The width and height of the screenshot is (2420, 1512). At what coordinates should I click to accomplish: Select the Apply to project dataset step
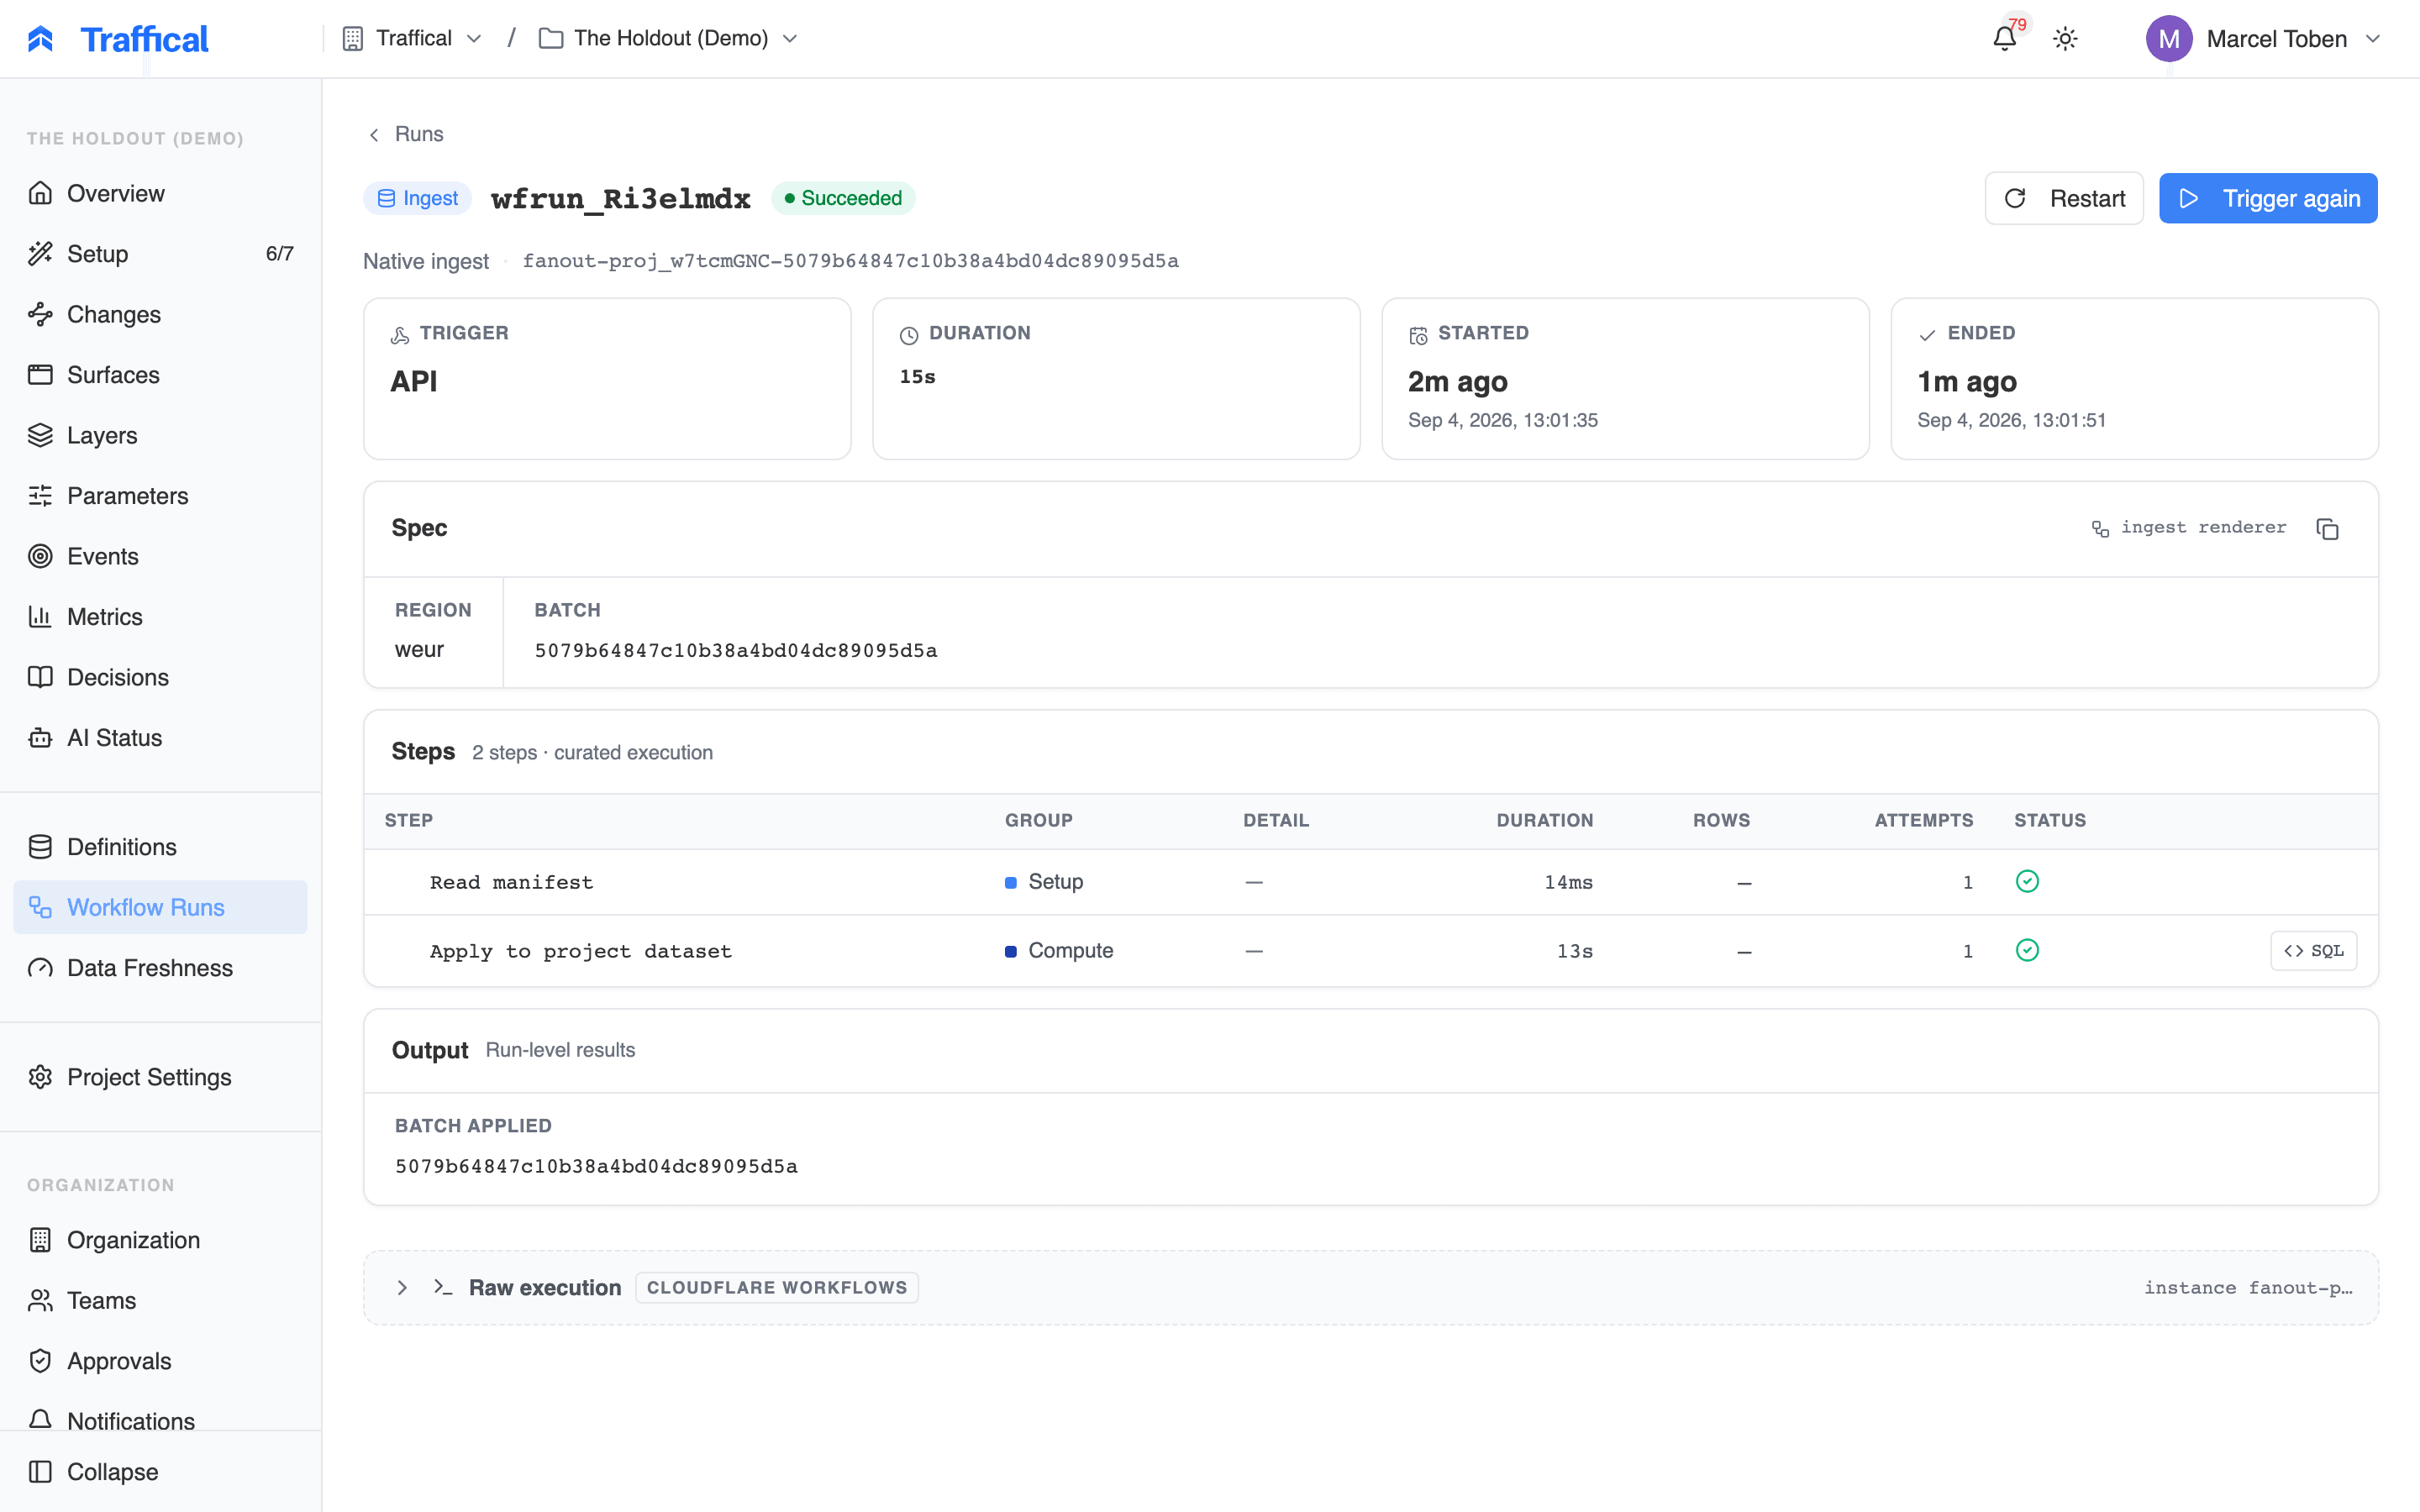pos(1371,951)
